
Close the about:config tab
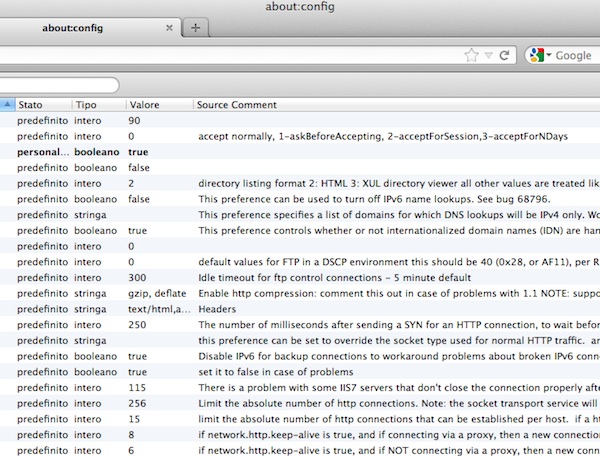(x=169, y=28)
